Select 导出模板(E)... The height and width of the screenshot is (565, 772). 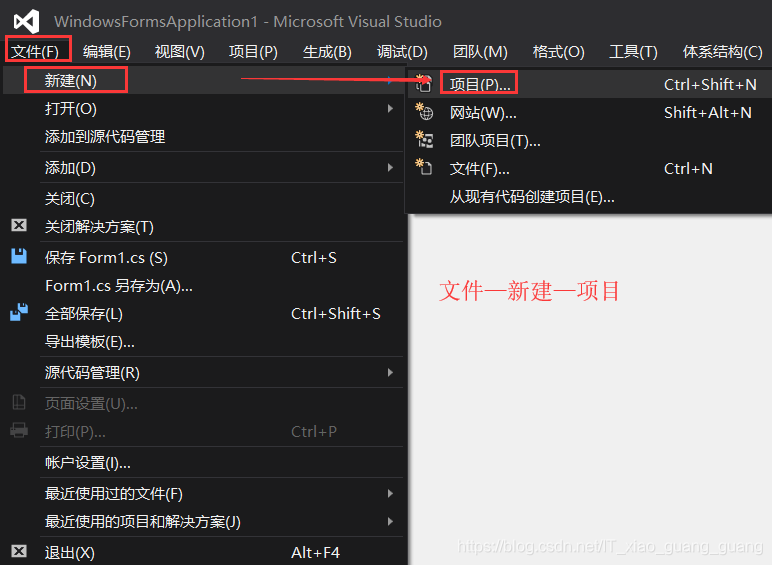tap(204, 342)
